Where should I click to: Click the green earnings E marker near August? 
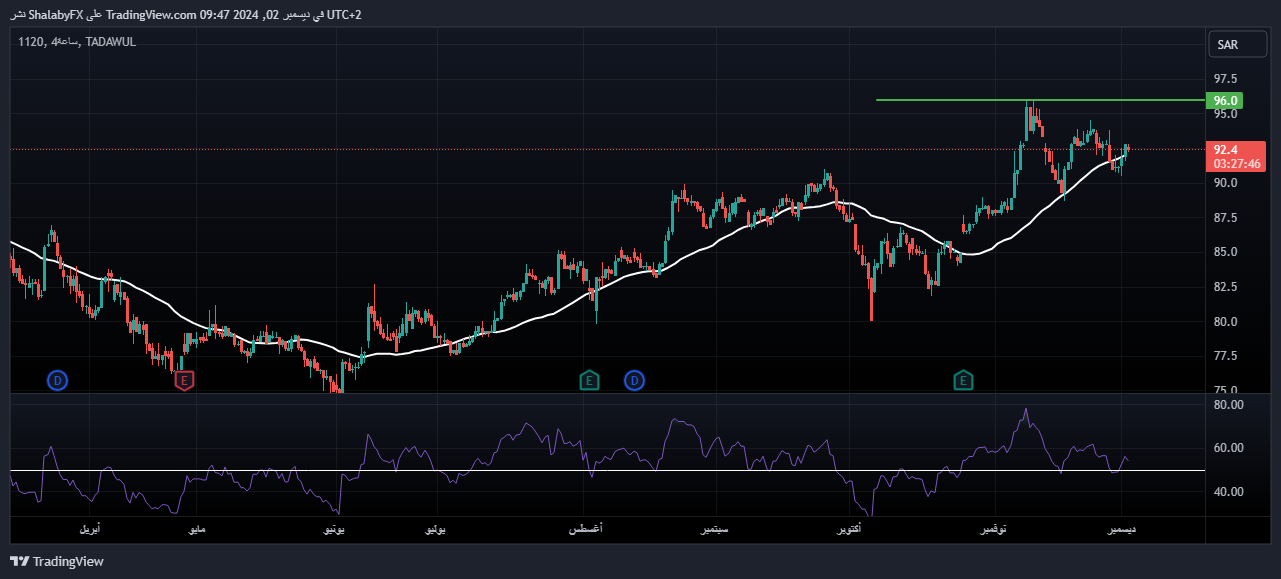[x=590, y=380]
